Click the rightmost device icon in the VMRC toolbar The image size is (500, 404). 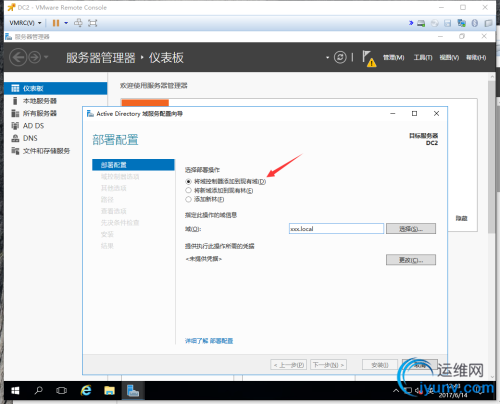(488, 23)
